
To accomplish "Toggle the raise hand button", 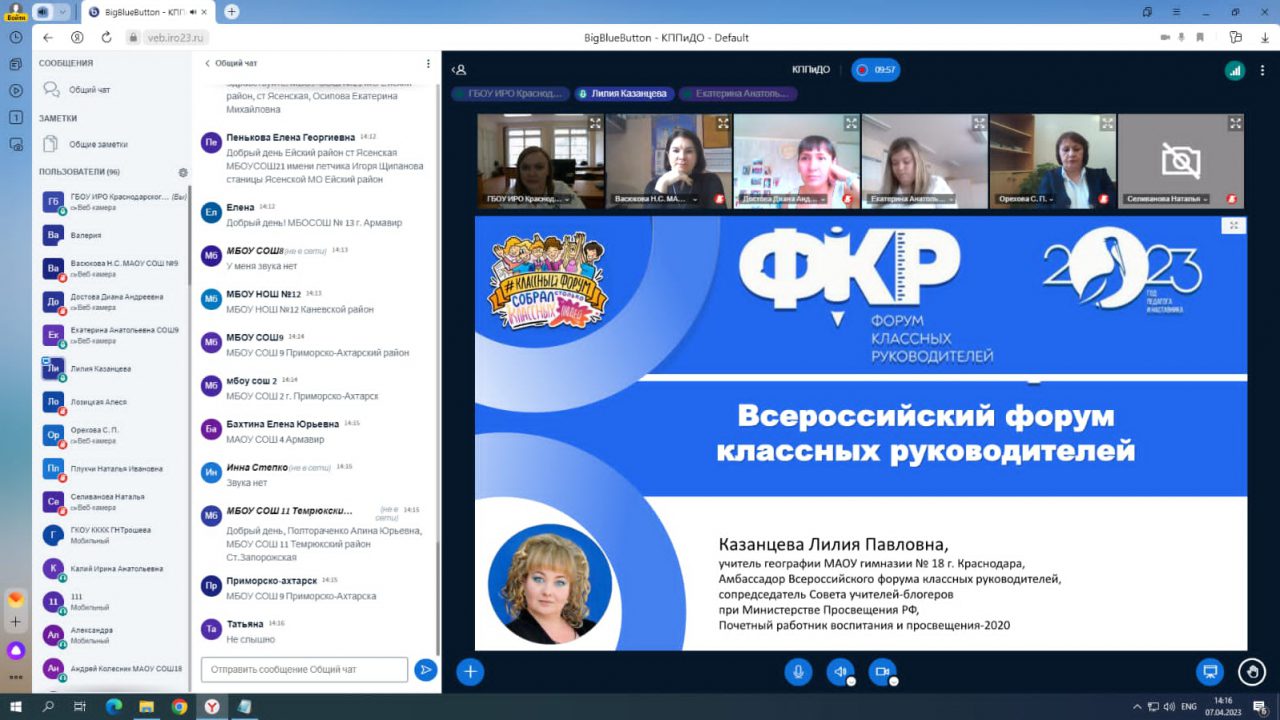I will click(1251, 672).
